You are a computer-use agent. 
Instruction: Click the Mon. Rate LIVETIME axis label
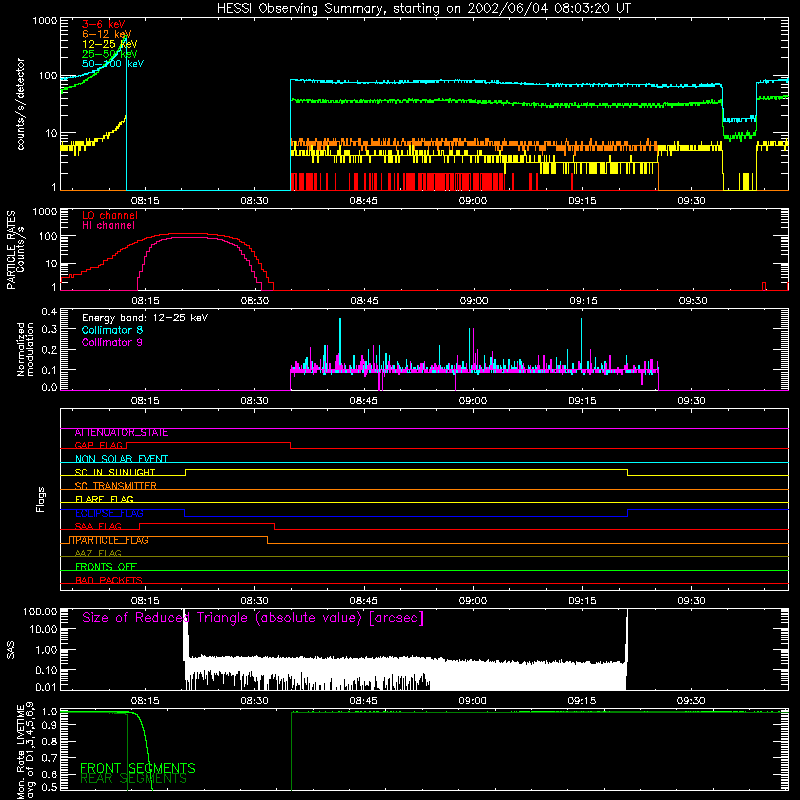(x=25, y=750)
